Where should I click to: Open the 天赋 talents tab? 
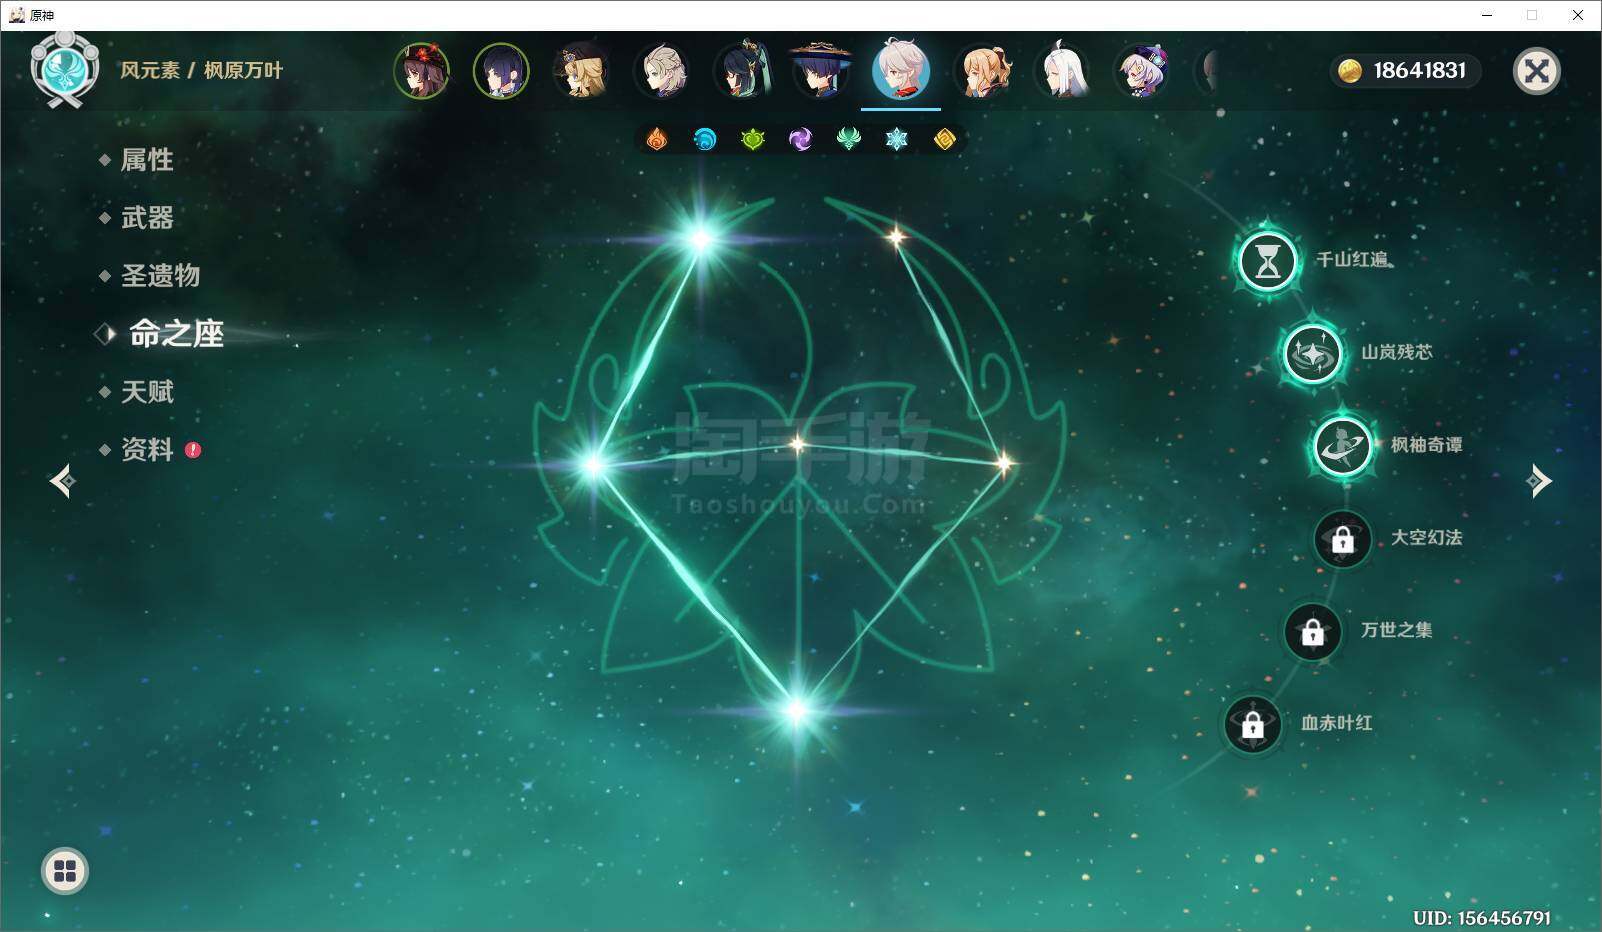[x=146, y=392]
